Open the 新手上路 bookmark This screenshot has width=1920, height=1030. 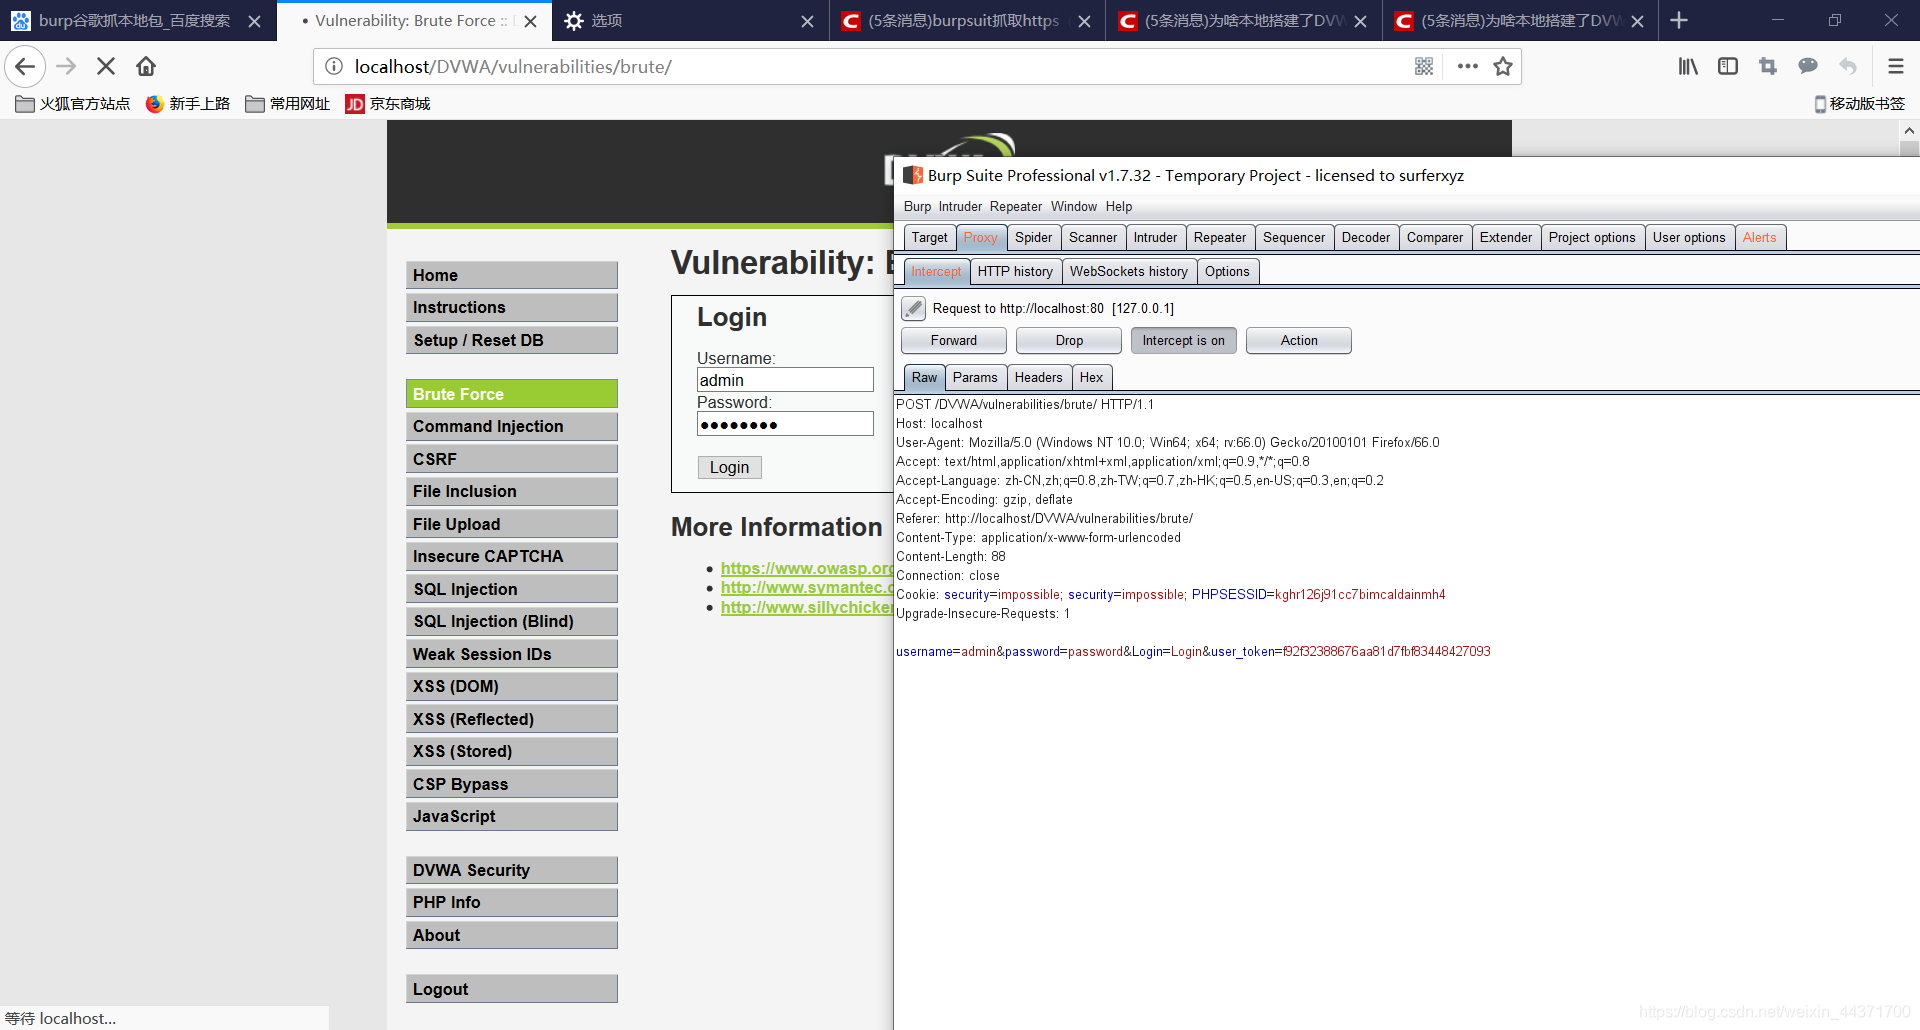pos(188,104)
